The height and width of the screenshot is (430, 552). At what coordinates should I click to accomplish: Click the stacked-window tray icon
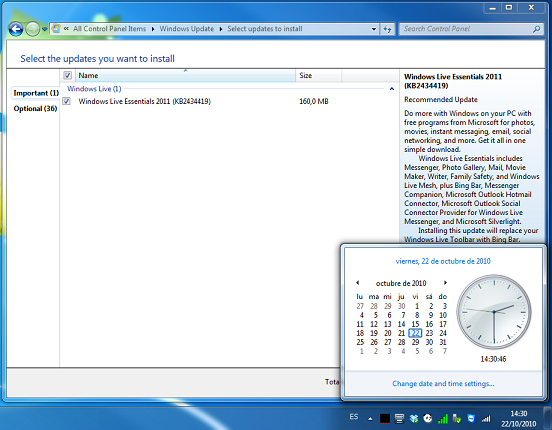[x=399, y=419]
